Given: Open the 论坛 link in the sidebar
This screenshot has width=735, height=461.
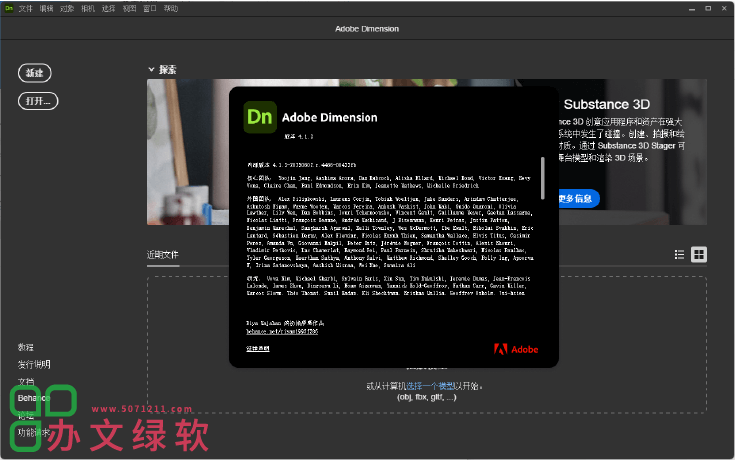Looking at the screenshot, I should (x=26, y=416).
